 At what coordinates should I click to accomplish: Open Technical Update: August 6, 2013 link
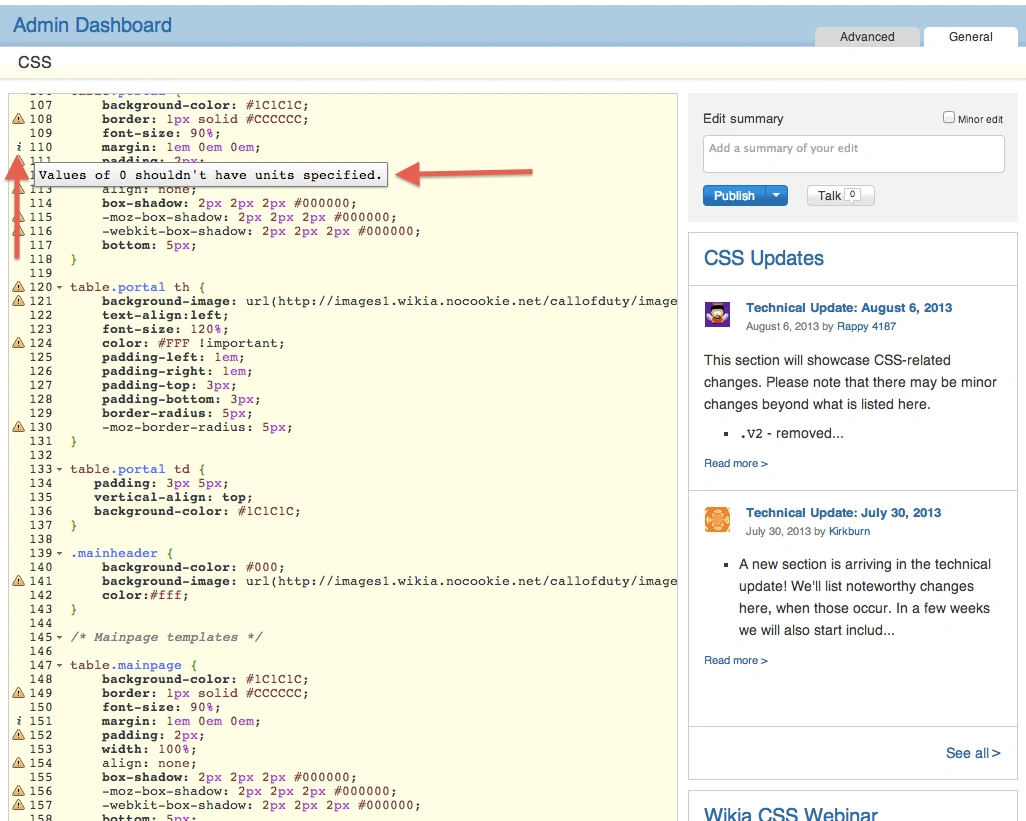[848, 308]
